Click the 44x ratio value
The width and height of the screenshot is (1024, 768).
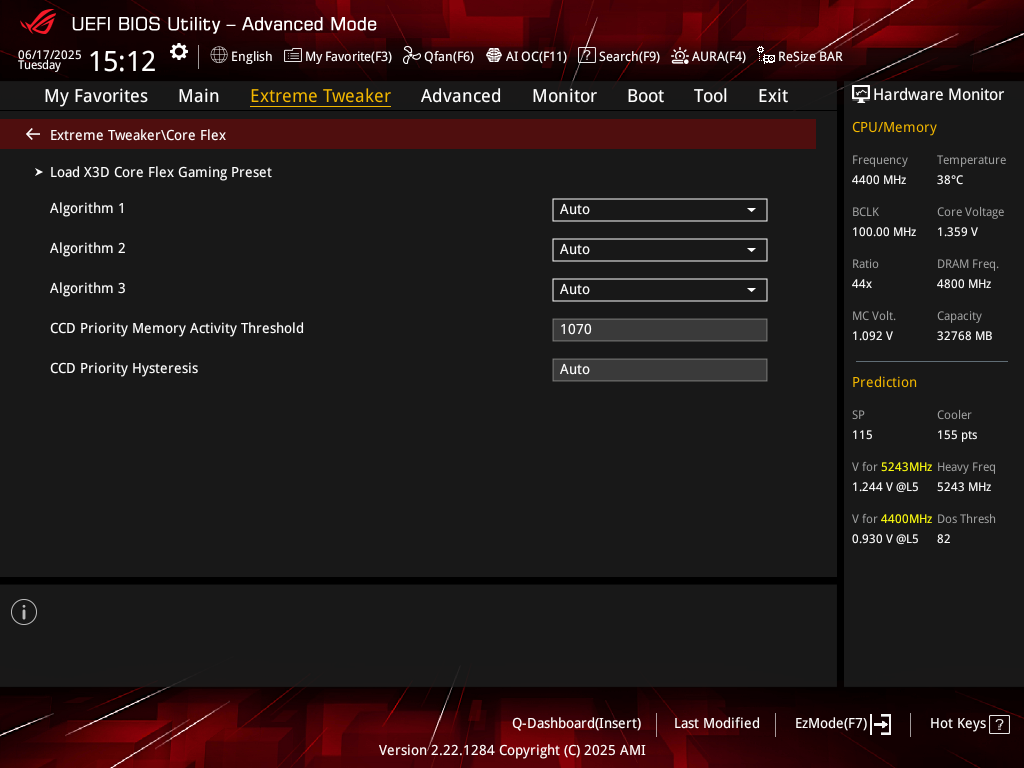[861, 284]
